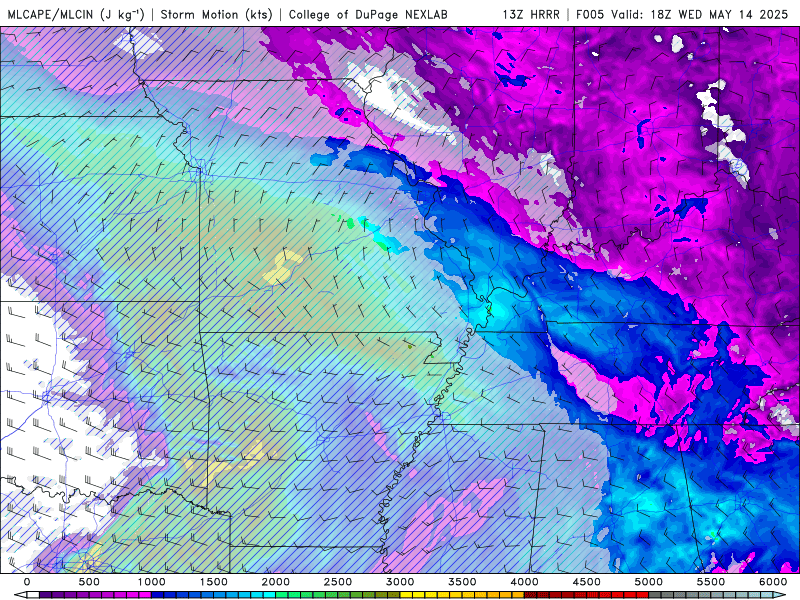Click the 5500 label on the color scale
The height and width of the screenshot is (600, 800).
coord(711,582)
